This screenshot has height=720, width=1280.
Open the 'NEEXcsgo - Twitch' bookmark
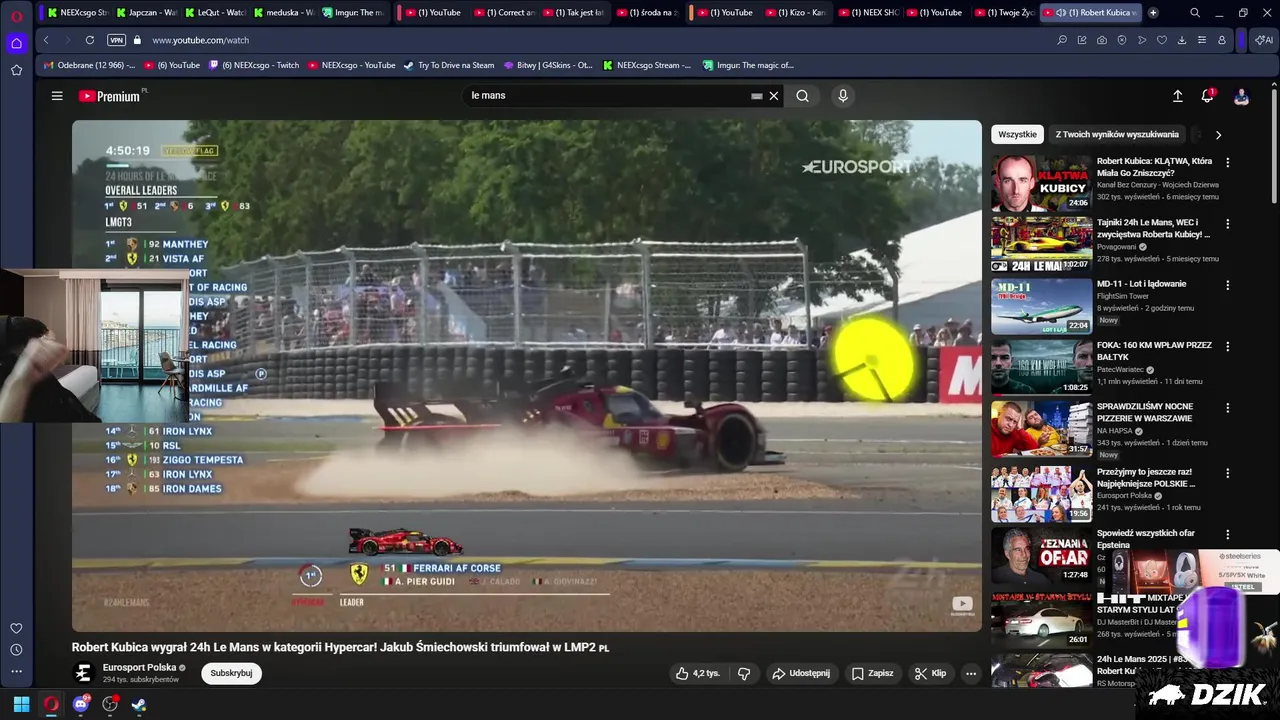click(x=254, y=65)
